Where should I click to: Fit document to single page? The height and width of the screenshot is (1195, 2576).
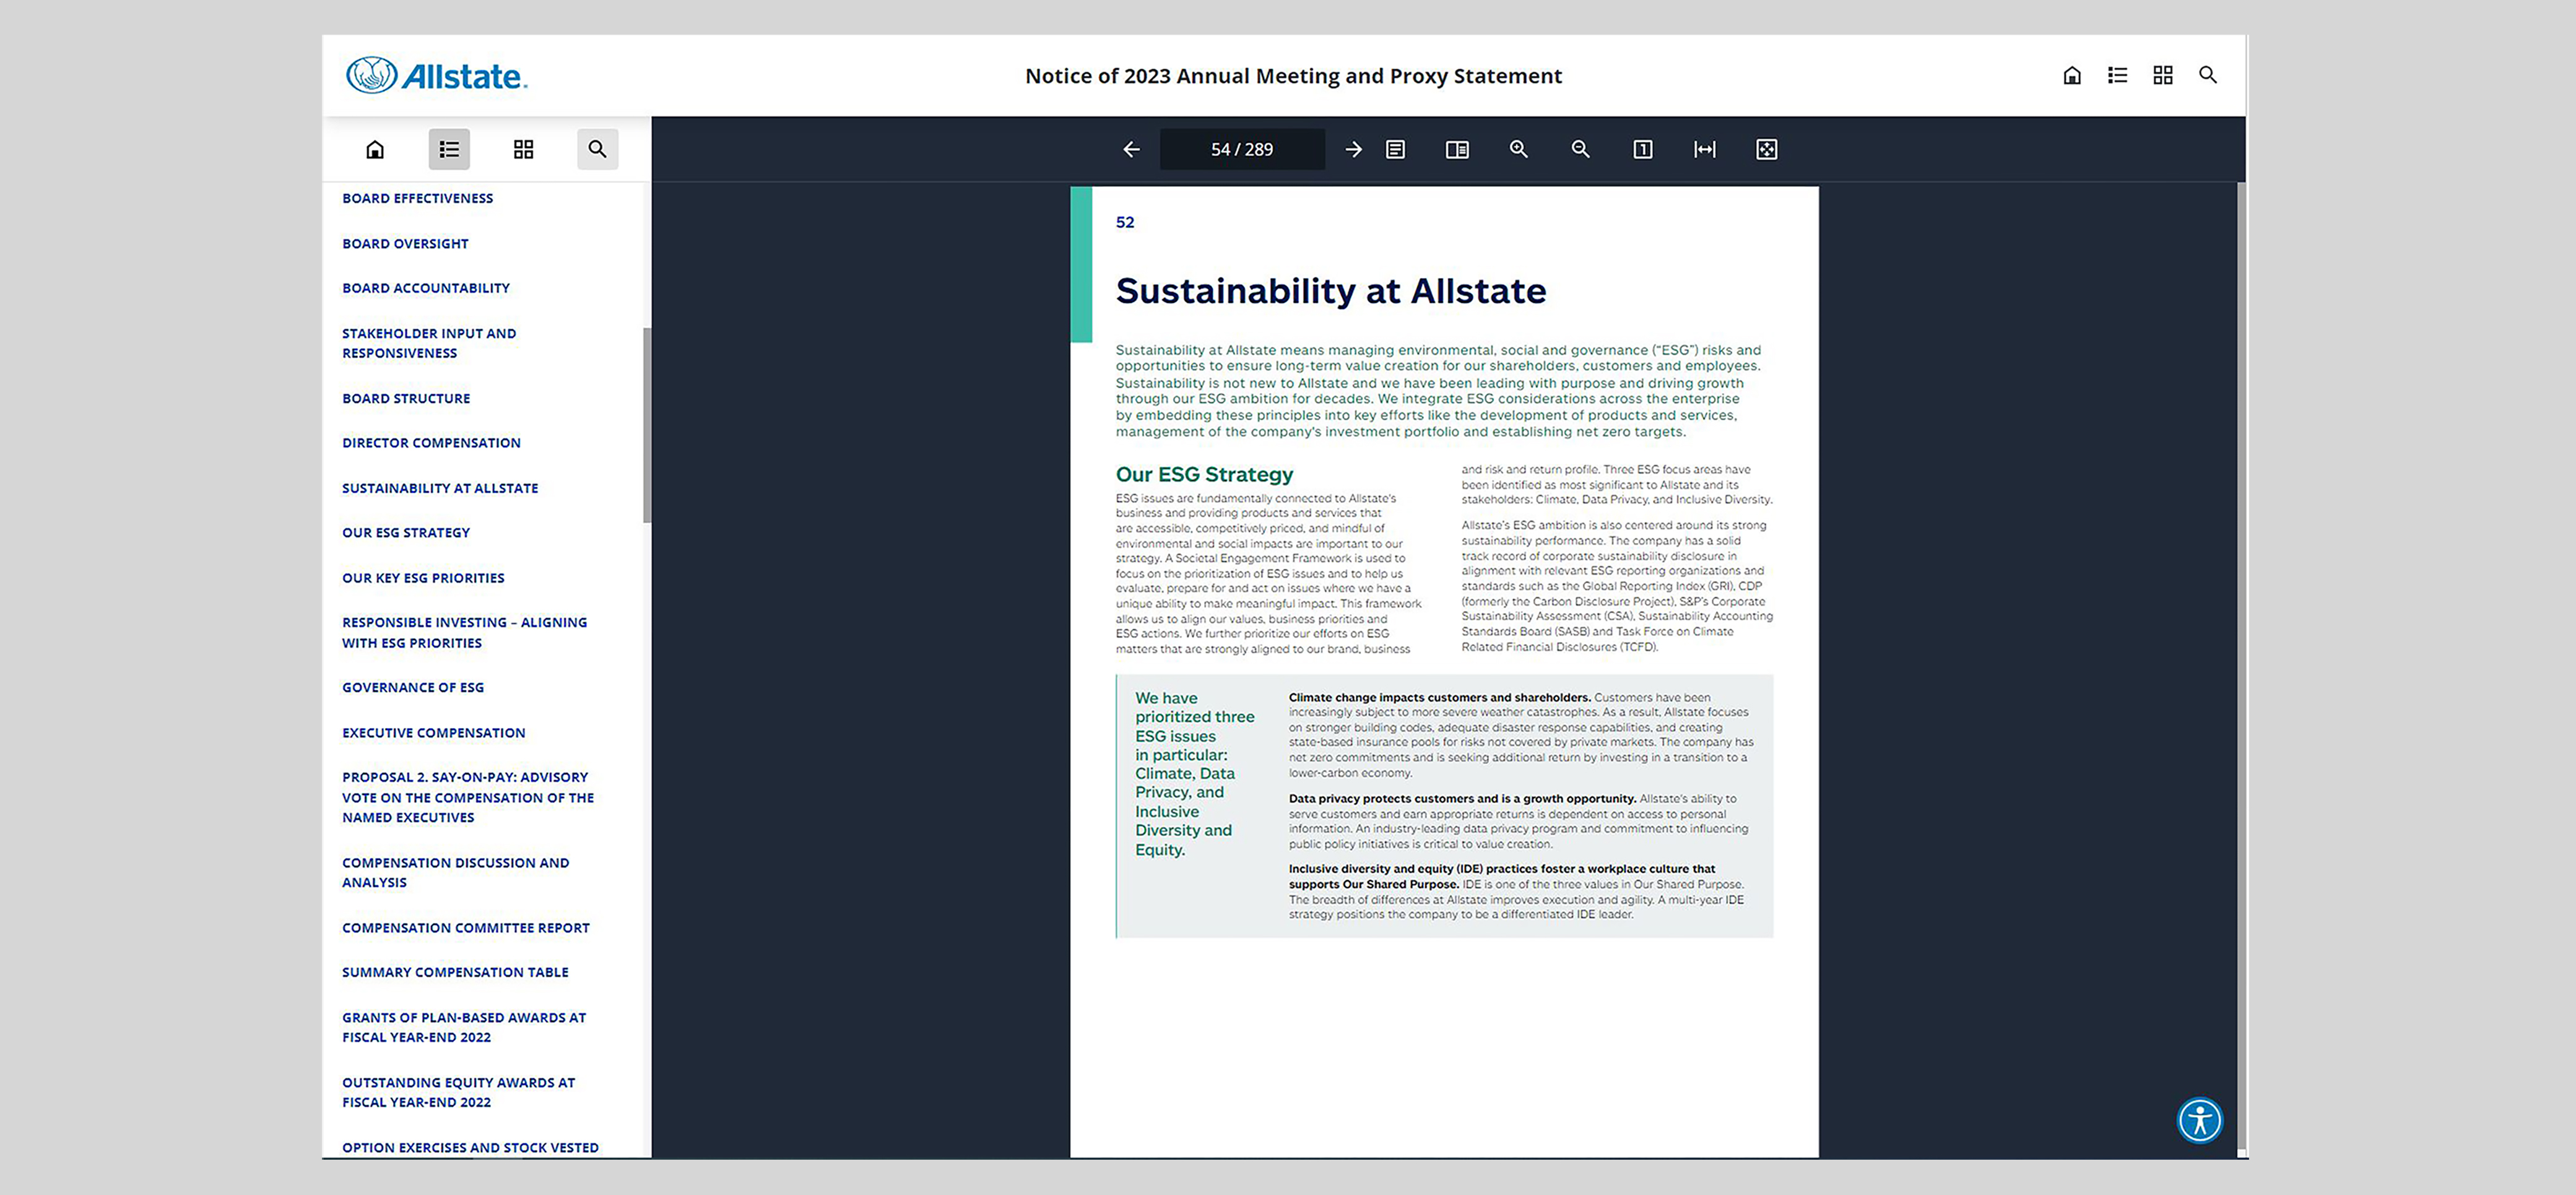pyautogui.click(x=1643, y=149)
